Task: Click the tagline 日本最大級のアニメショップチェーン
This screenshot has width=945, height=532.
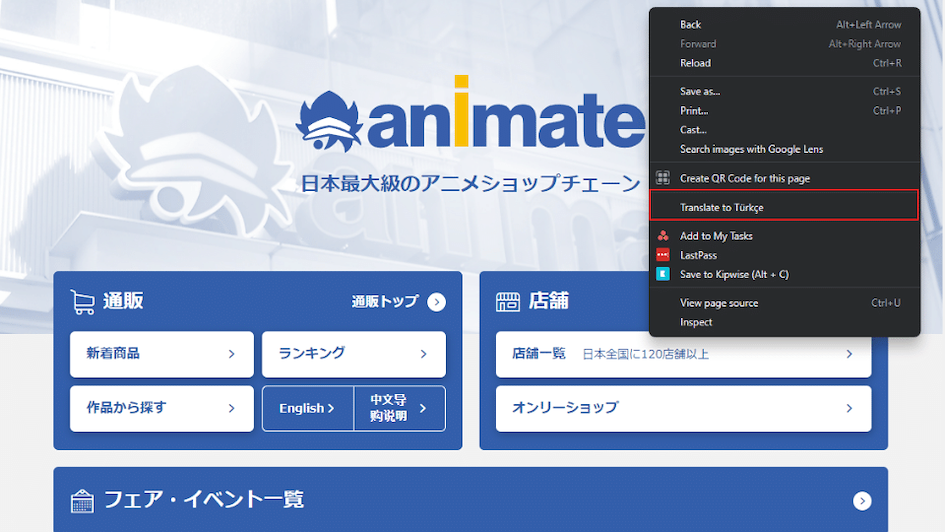Action: [470, 183]
